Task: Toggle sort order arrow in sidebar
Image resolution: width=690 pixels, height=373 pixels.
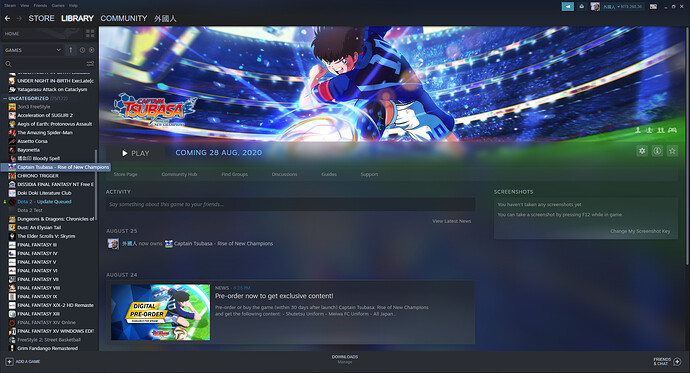Action: 70,50
